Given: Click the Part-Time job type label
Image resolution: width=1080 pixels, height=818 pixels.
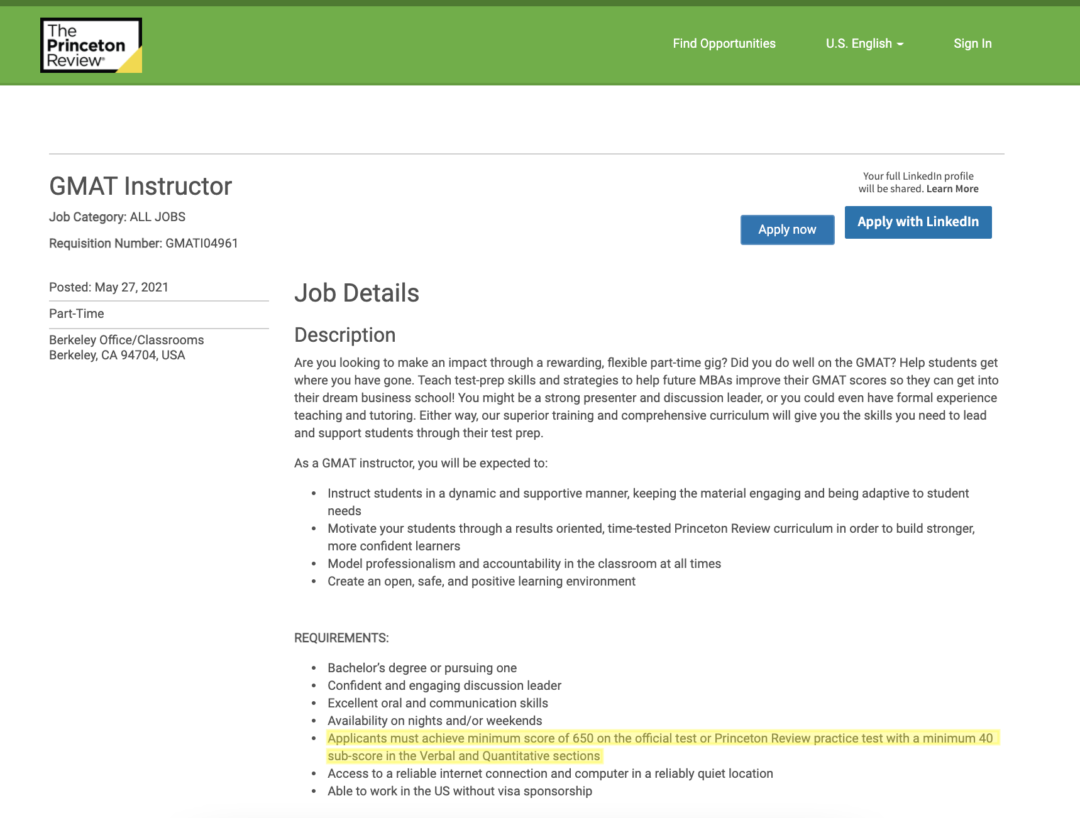Looking at the screenshot, I should pos(76,314).
